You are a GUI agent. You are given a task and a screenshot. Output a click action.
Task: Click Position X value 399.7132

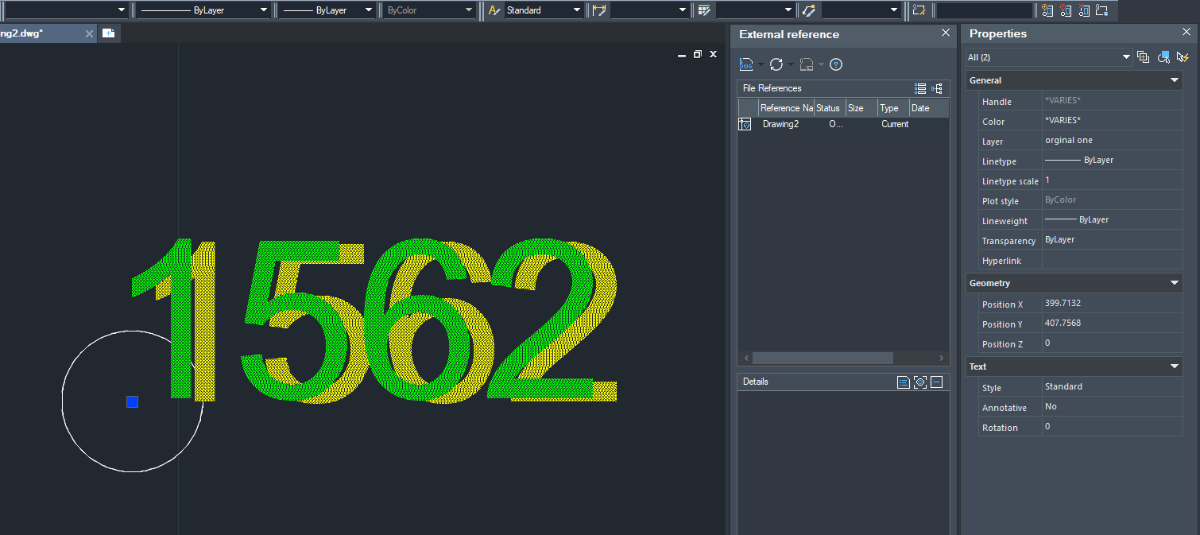tap(1112, 303)
